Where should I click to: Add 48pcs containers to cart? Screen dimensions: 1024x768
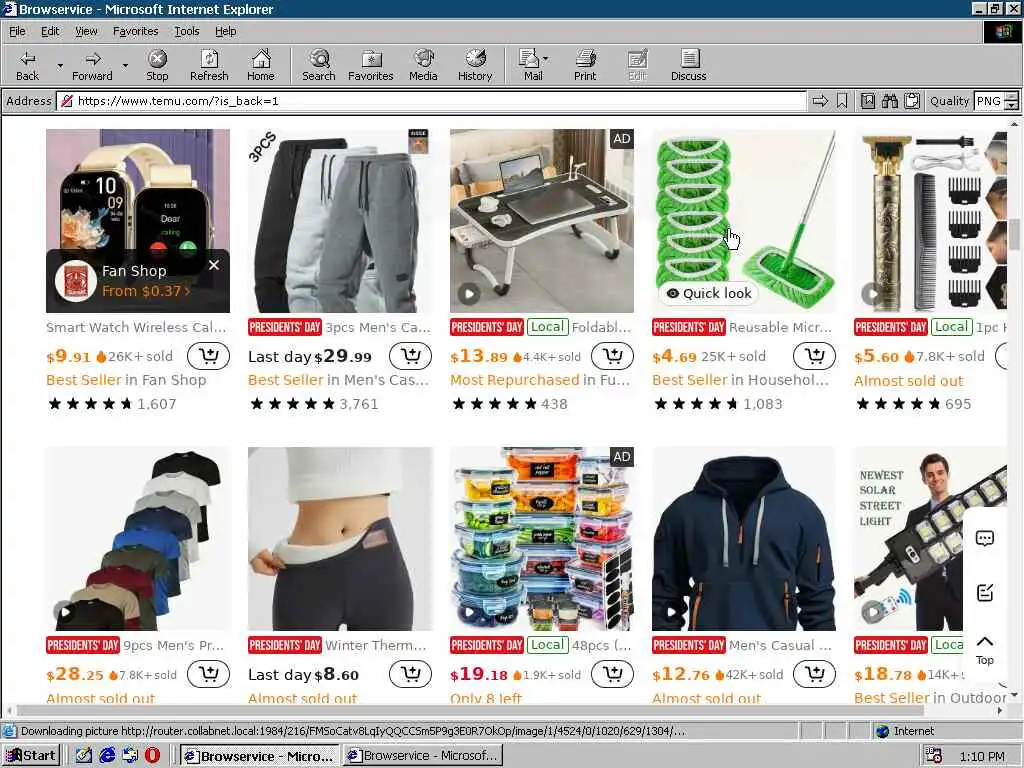[x=612, y=674]
